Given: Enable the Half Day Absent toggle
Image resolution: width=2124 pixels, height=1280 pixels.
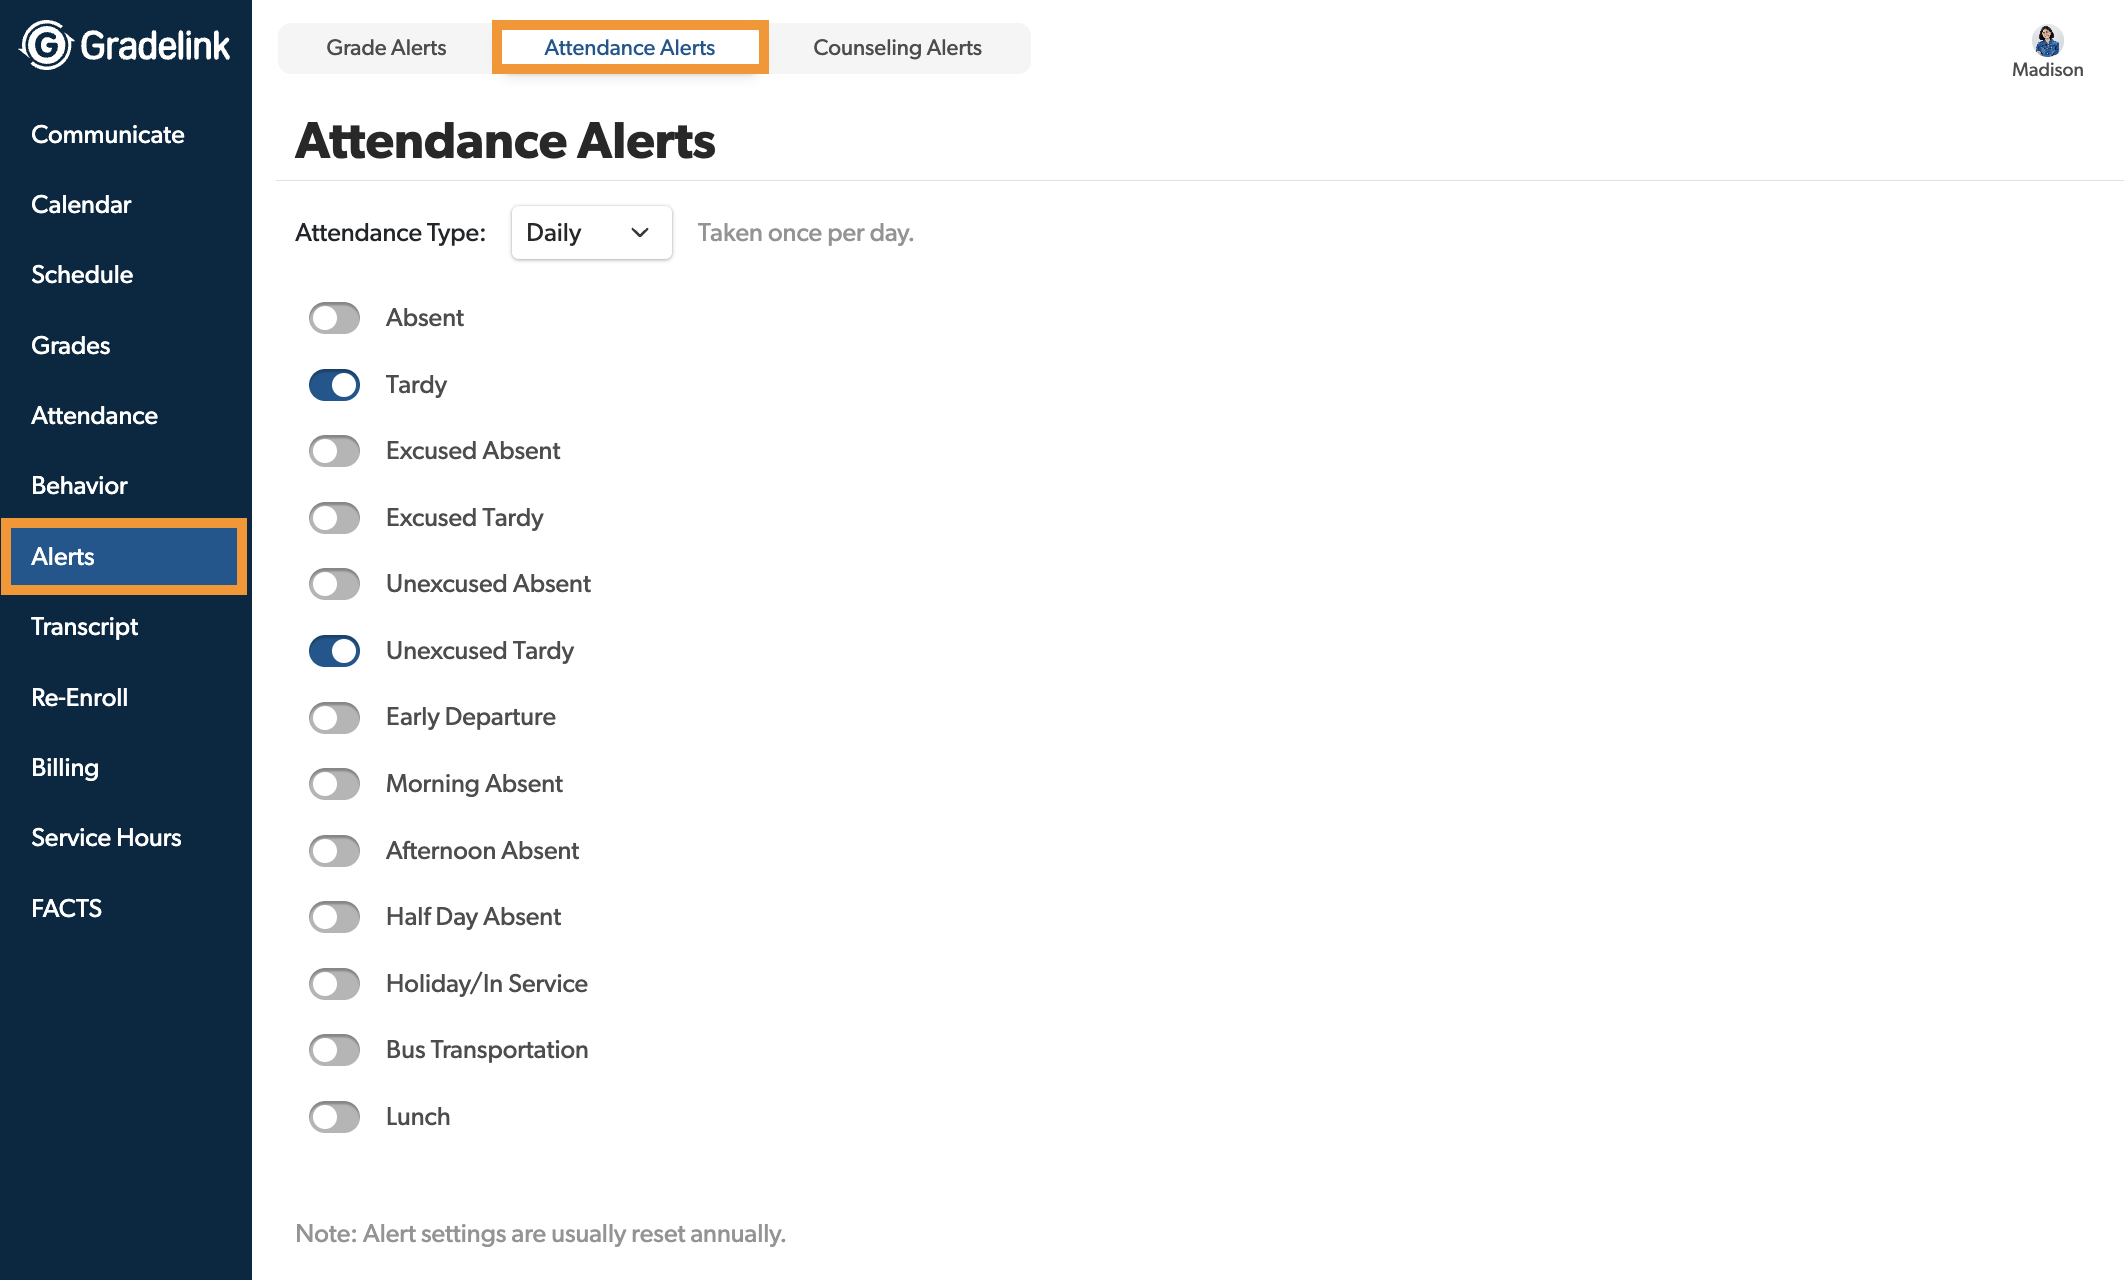Looking at the screenshot, I should point(334,917).
